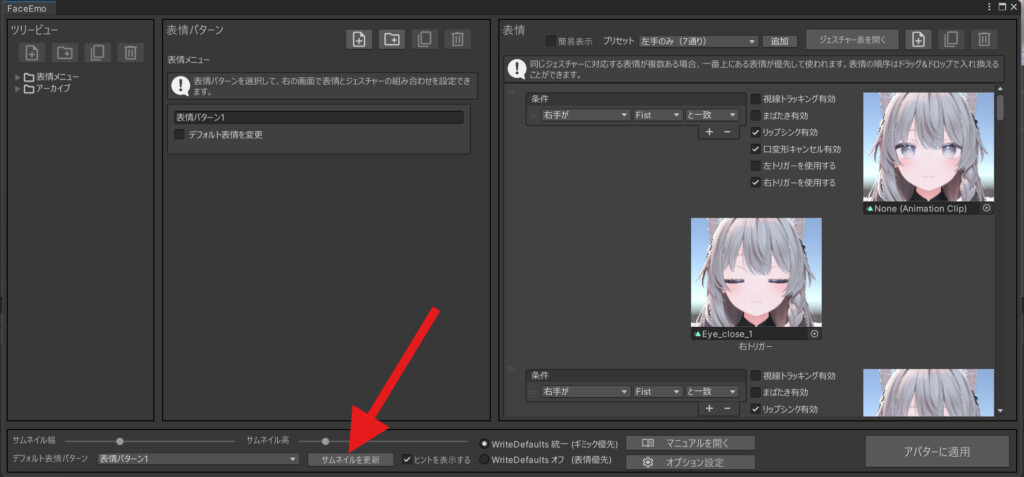
Task: Remove a condition with the minus icon in the top expression
Action: [727, 131]
